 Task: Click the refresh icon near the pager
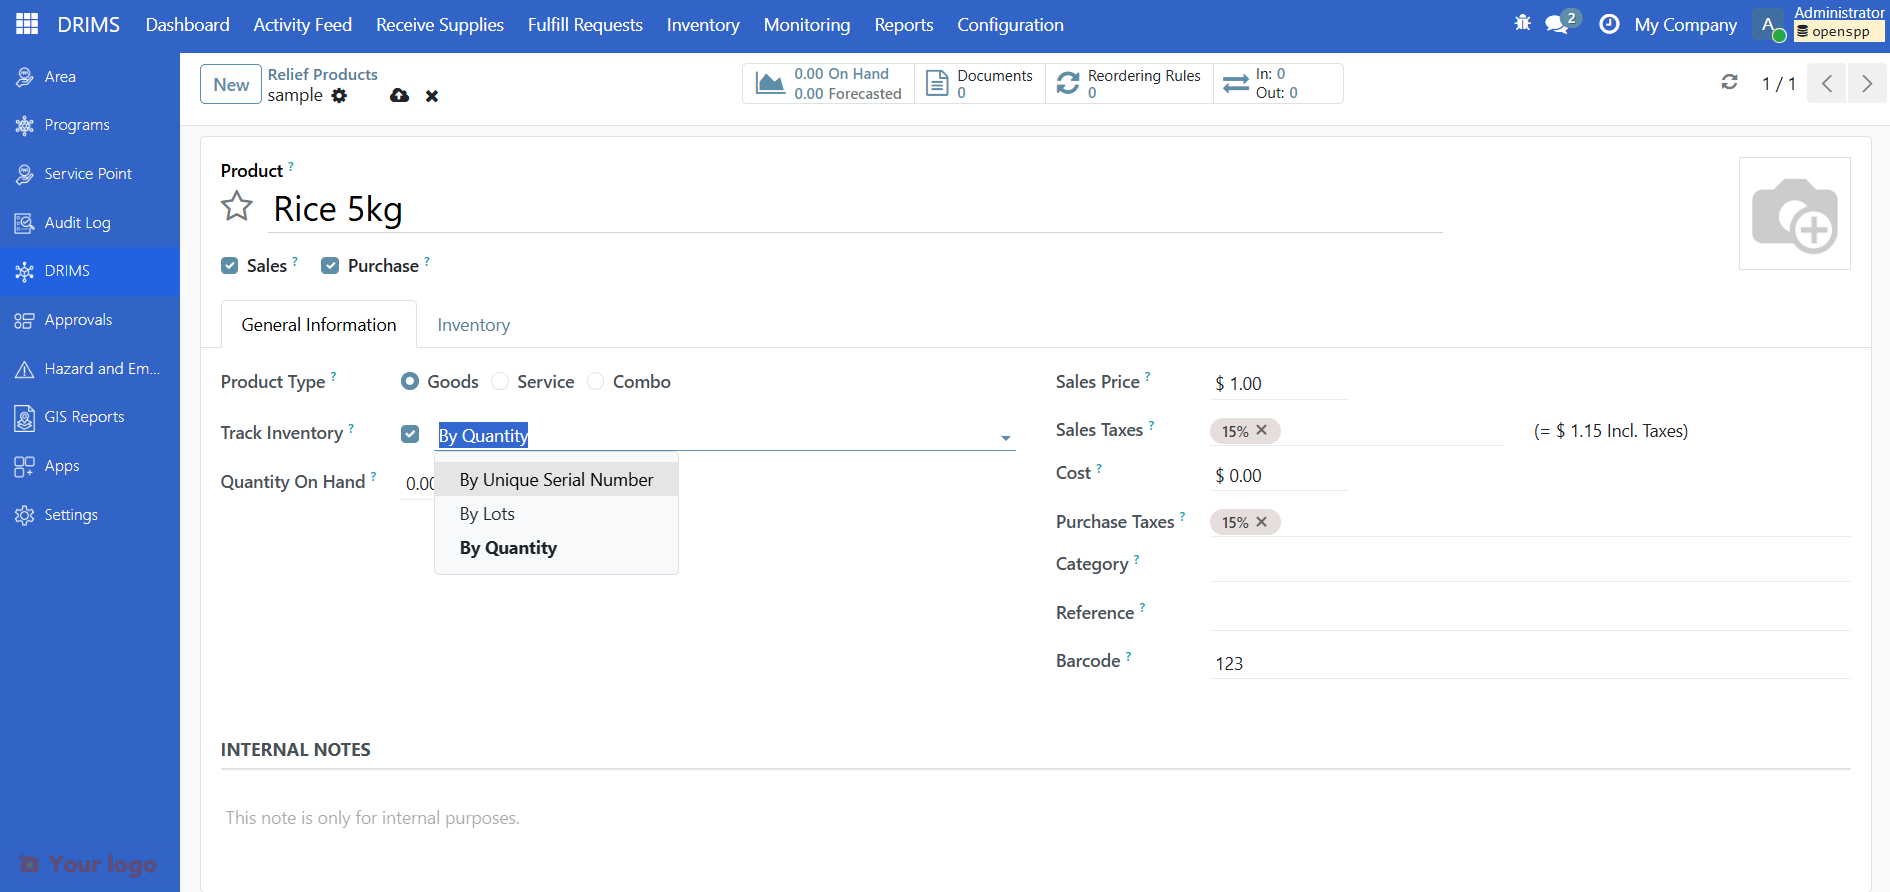point(1729,82)
